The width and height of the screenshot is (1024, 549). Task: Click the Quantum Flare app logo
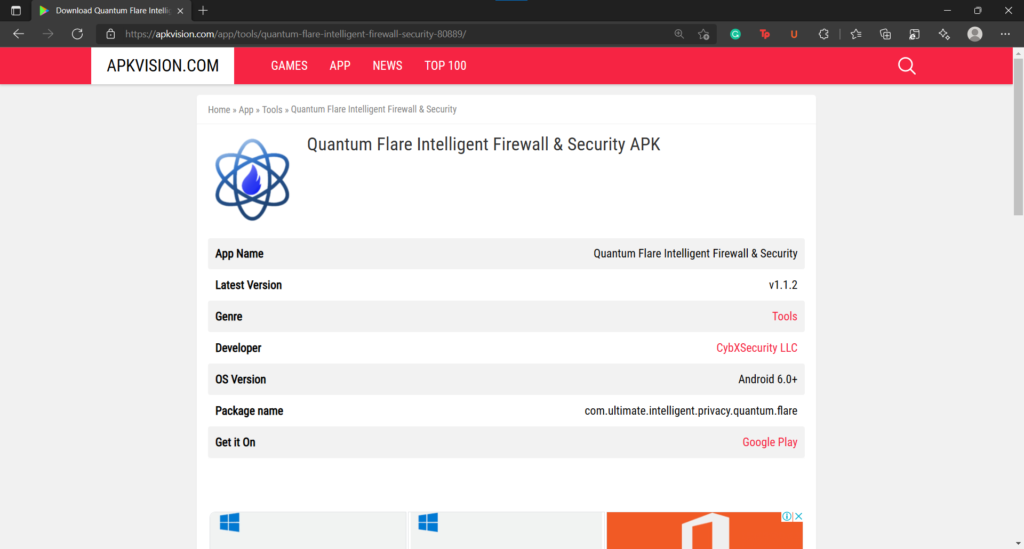[252, 179]
